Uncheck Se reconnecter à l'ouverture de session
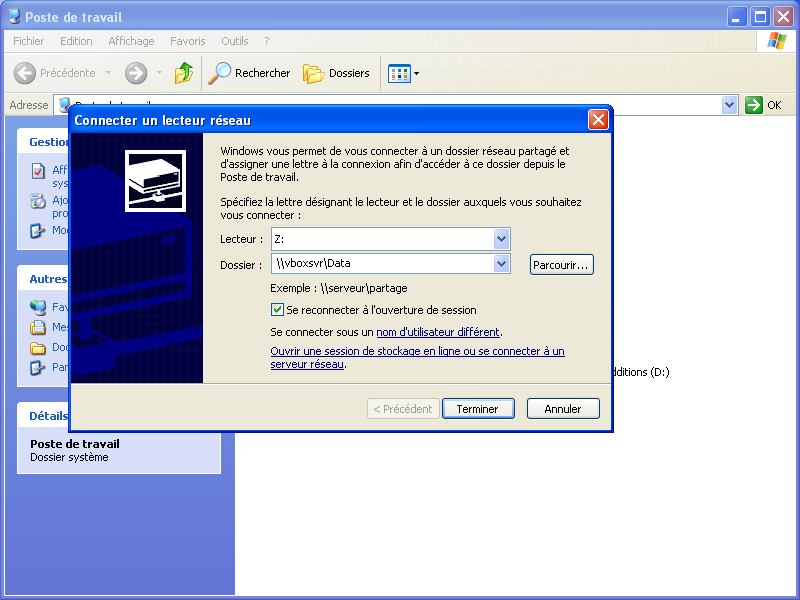 click(x=278, y=310)
